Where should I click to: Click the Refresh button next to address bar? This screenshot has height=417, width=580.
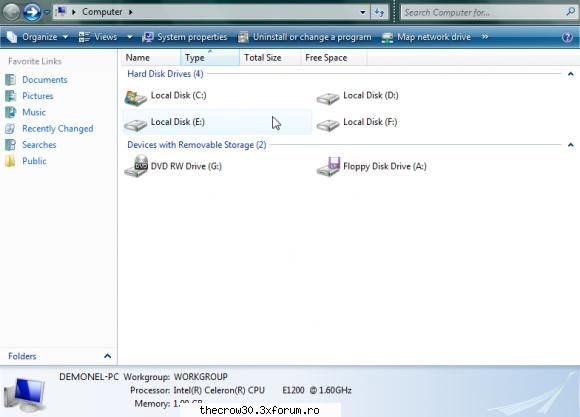click(x=379, y=12)
